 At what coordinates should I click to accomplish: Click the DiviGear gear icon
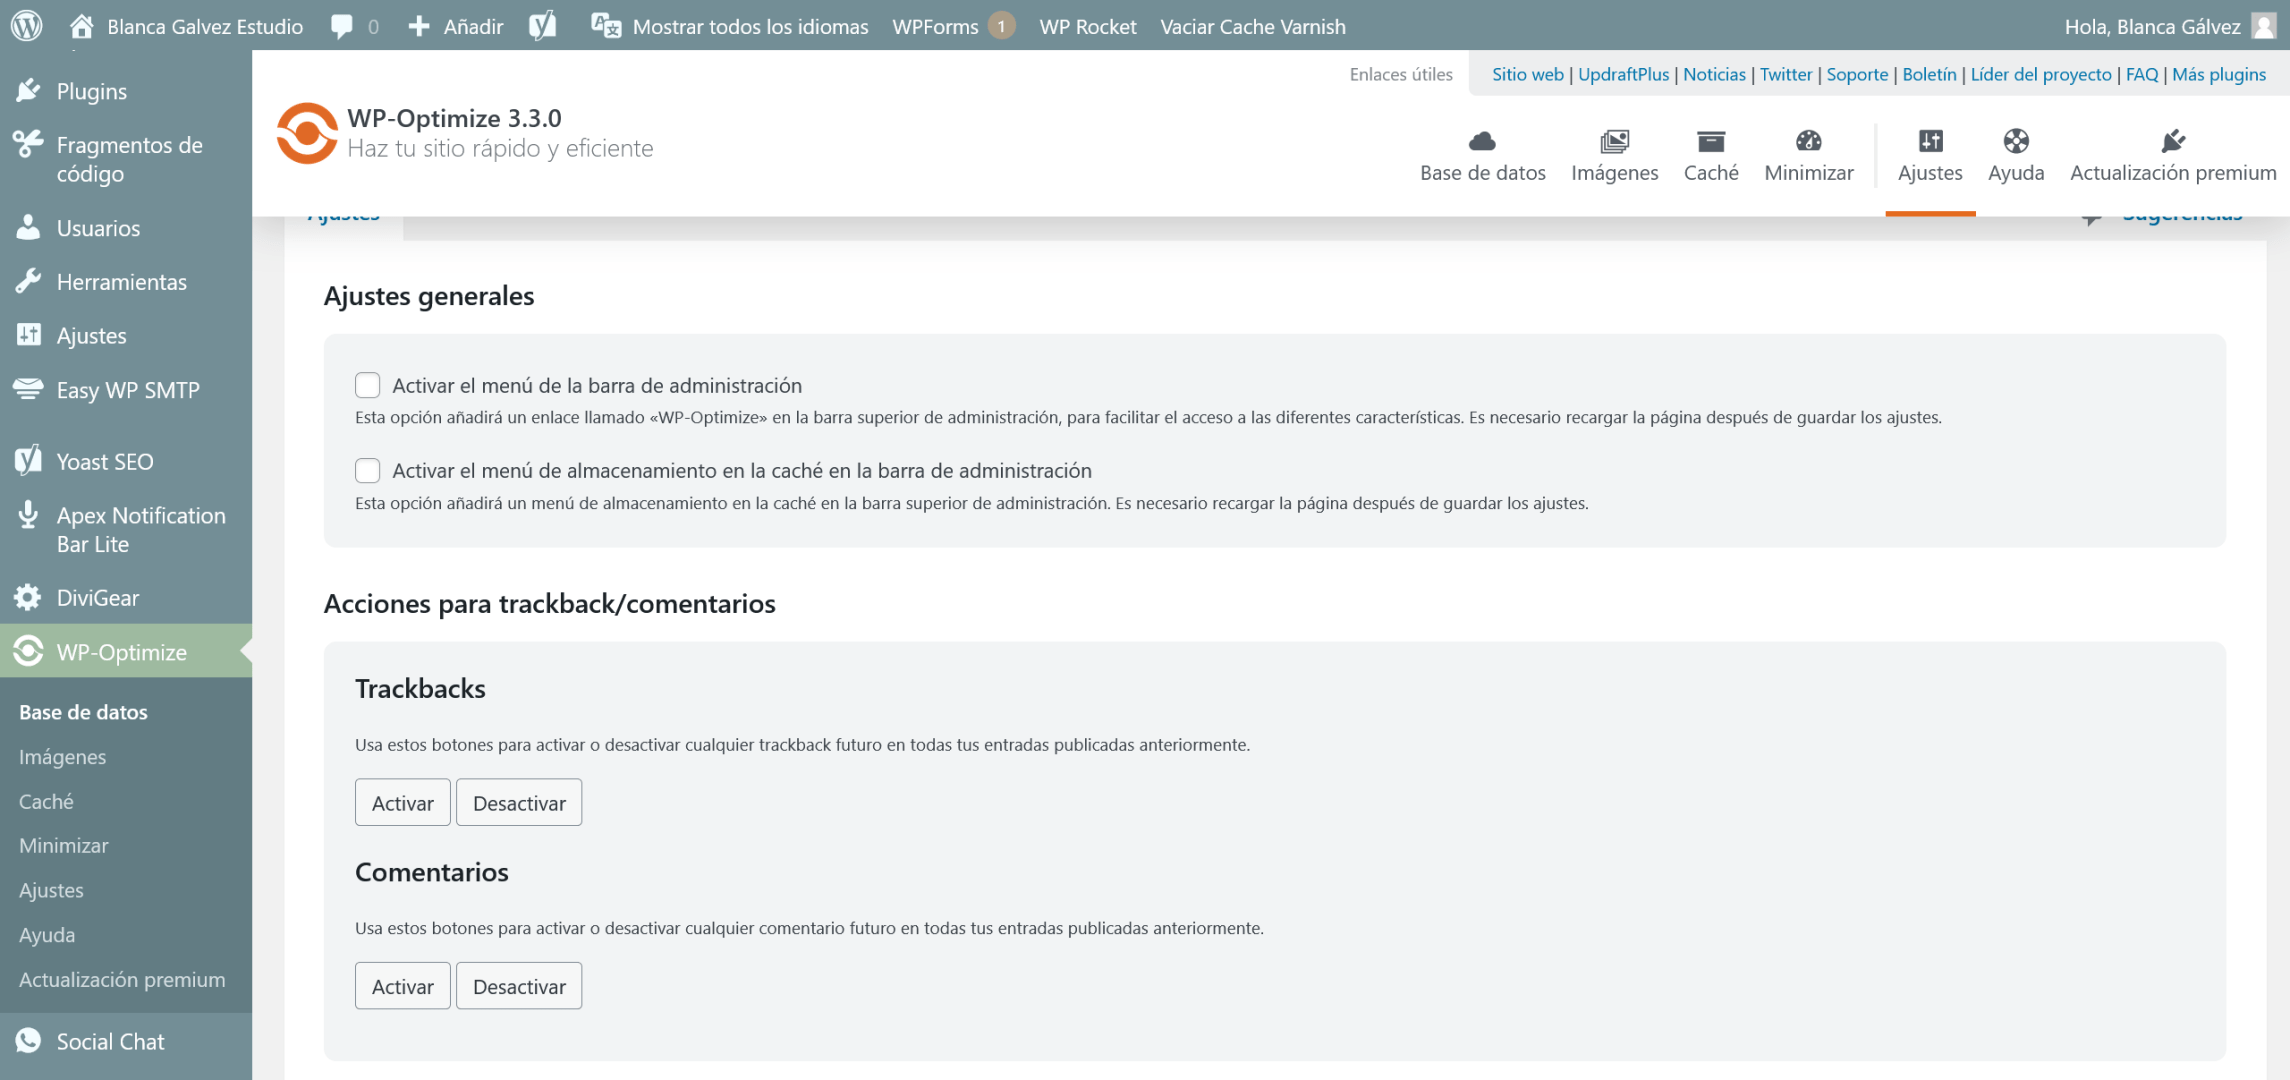(28, 598)
